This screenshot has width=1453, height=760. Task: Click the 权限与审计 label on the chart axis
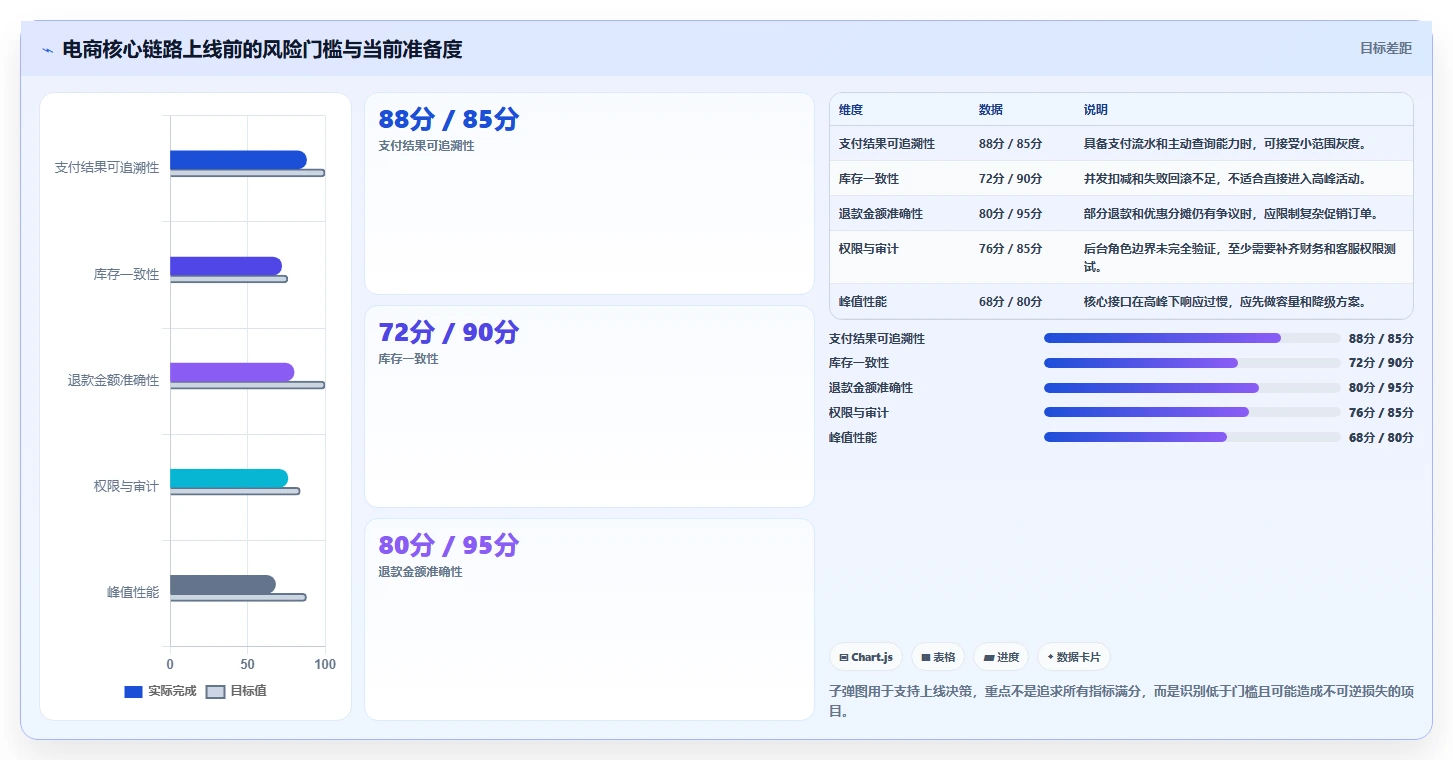coord(126,486)
